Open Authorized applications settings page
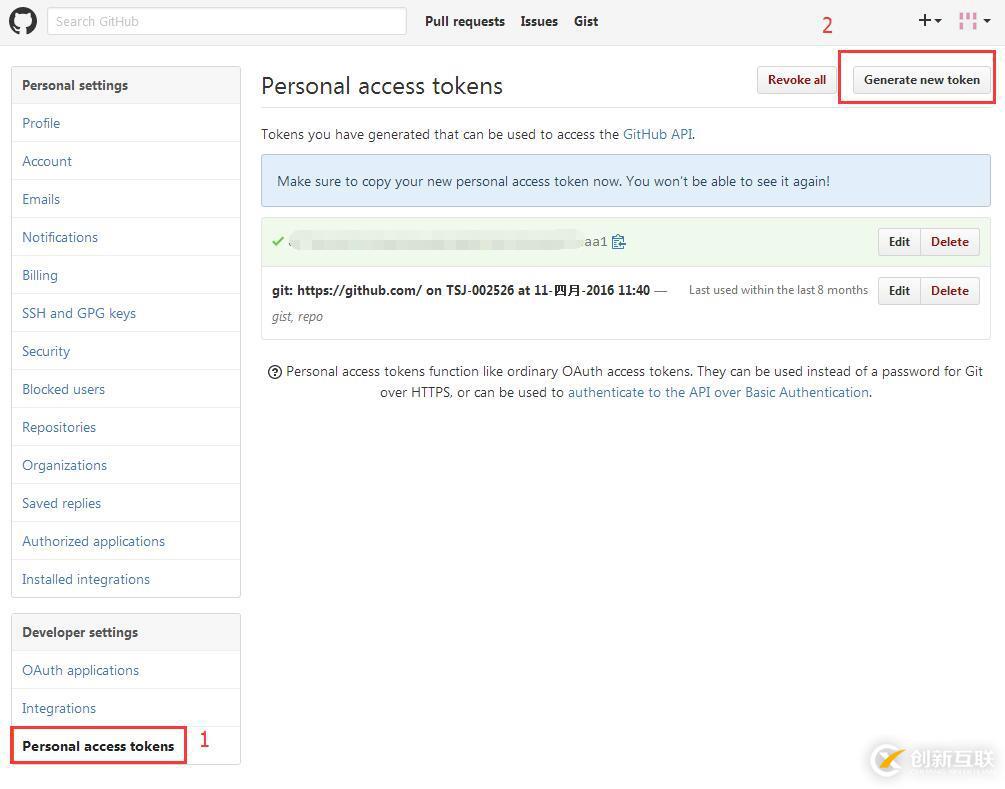Image resolution: width=1005 pixels, height=789 pixels. pyautogui.click(x=93, y=541)
